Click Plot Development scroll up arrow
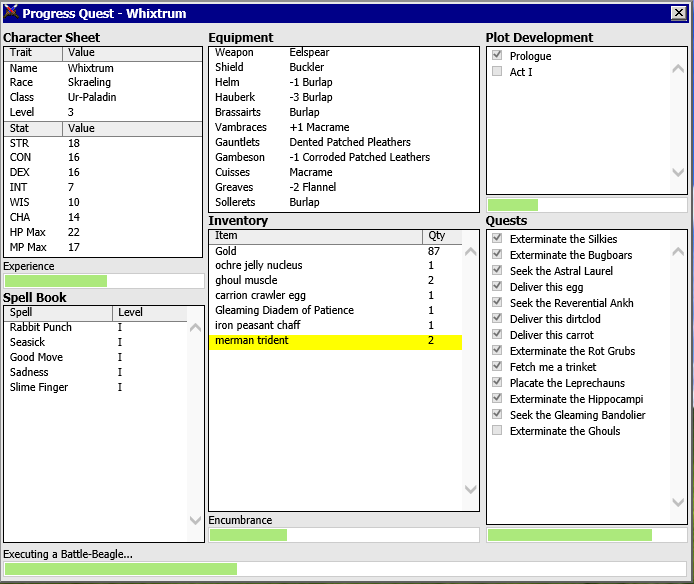 pos(678,69)
